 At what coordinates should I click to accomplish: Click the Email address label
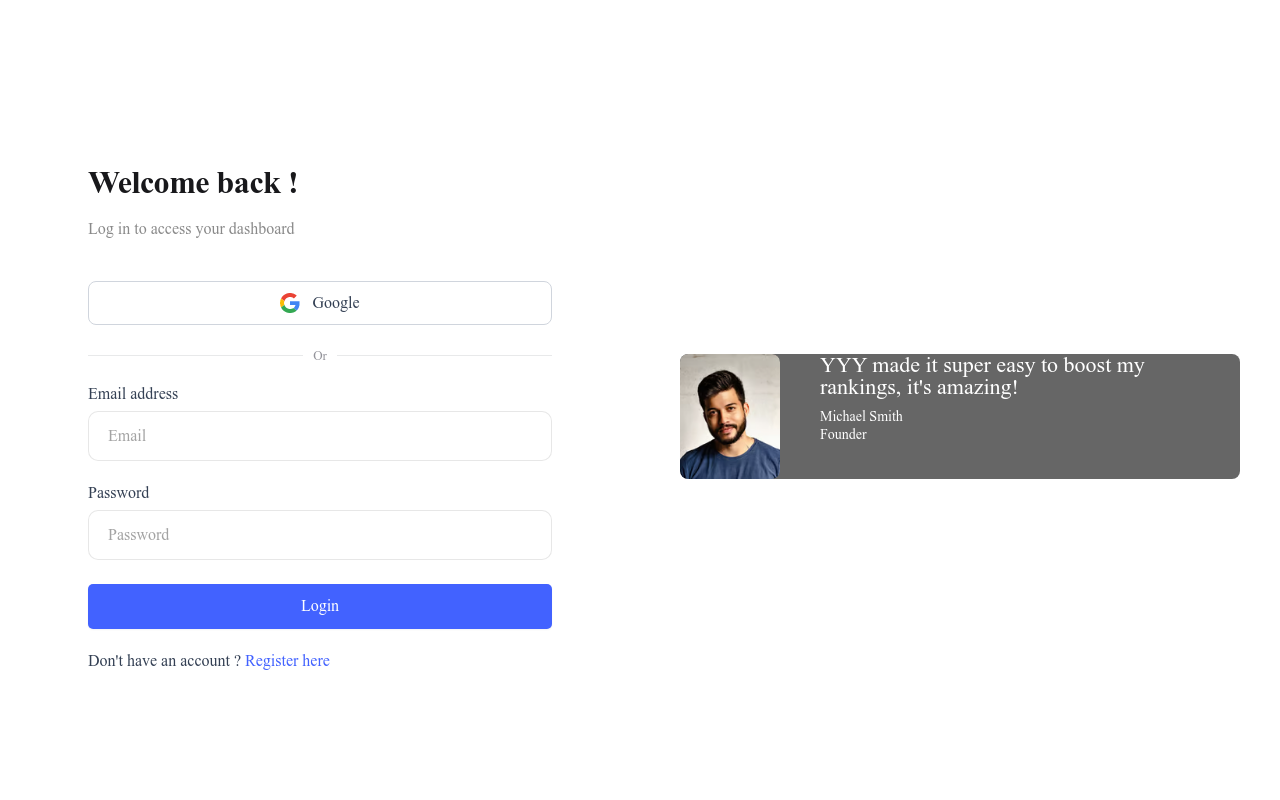click(x=133, y=394)
